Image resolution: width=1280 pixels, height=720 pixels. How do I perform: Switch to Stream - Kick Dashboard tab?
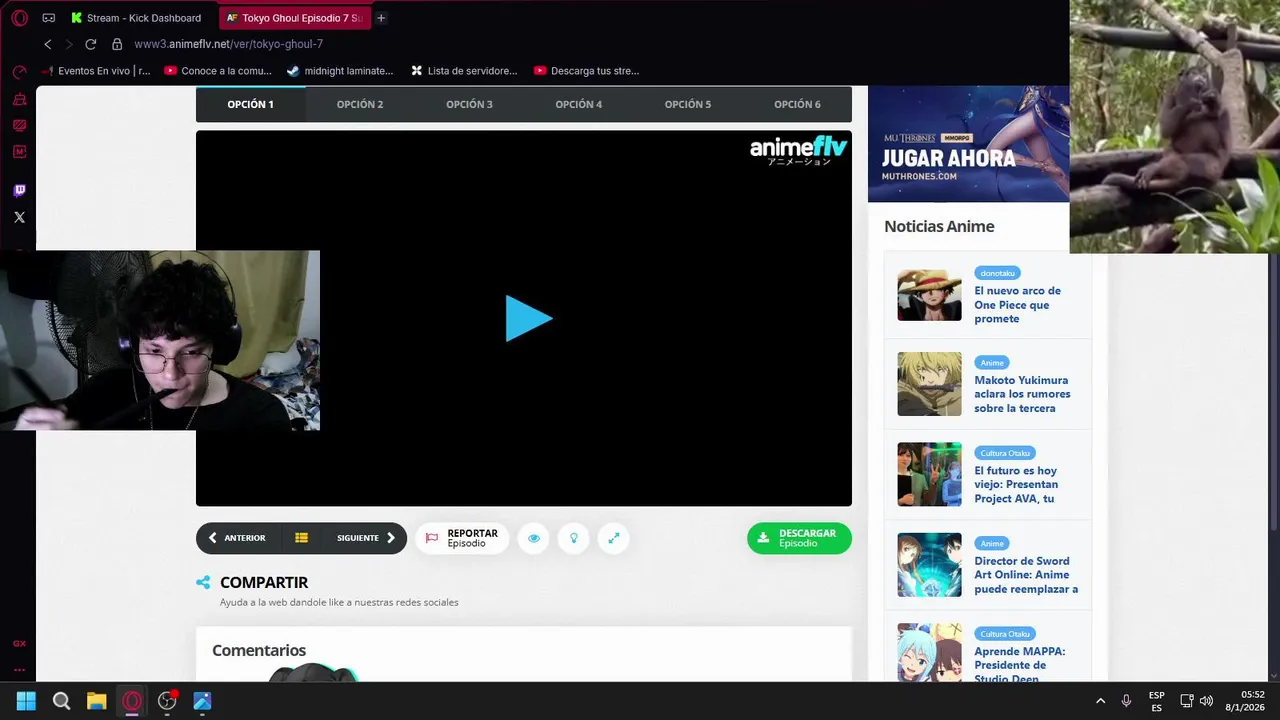(139, 18)
